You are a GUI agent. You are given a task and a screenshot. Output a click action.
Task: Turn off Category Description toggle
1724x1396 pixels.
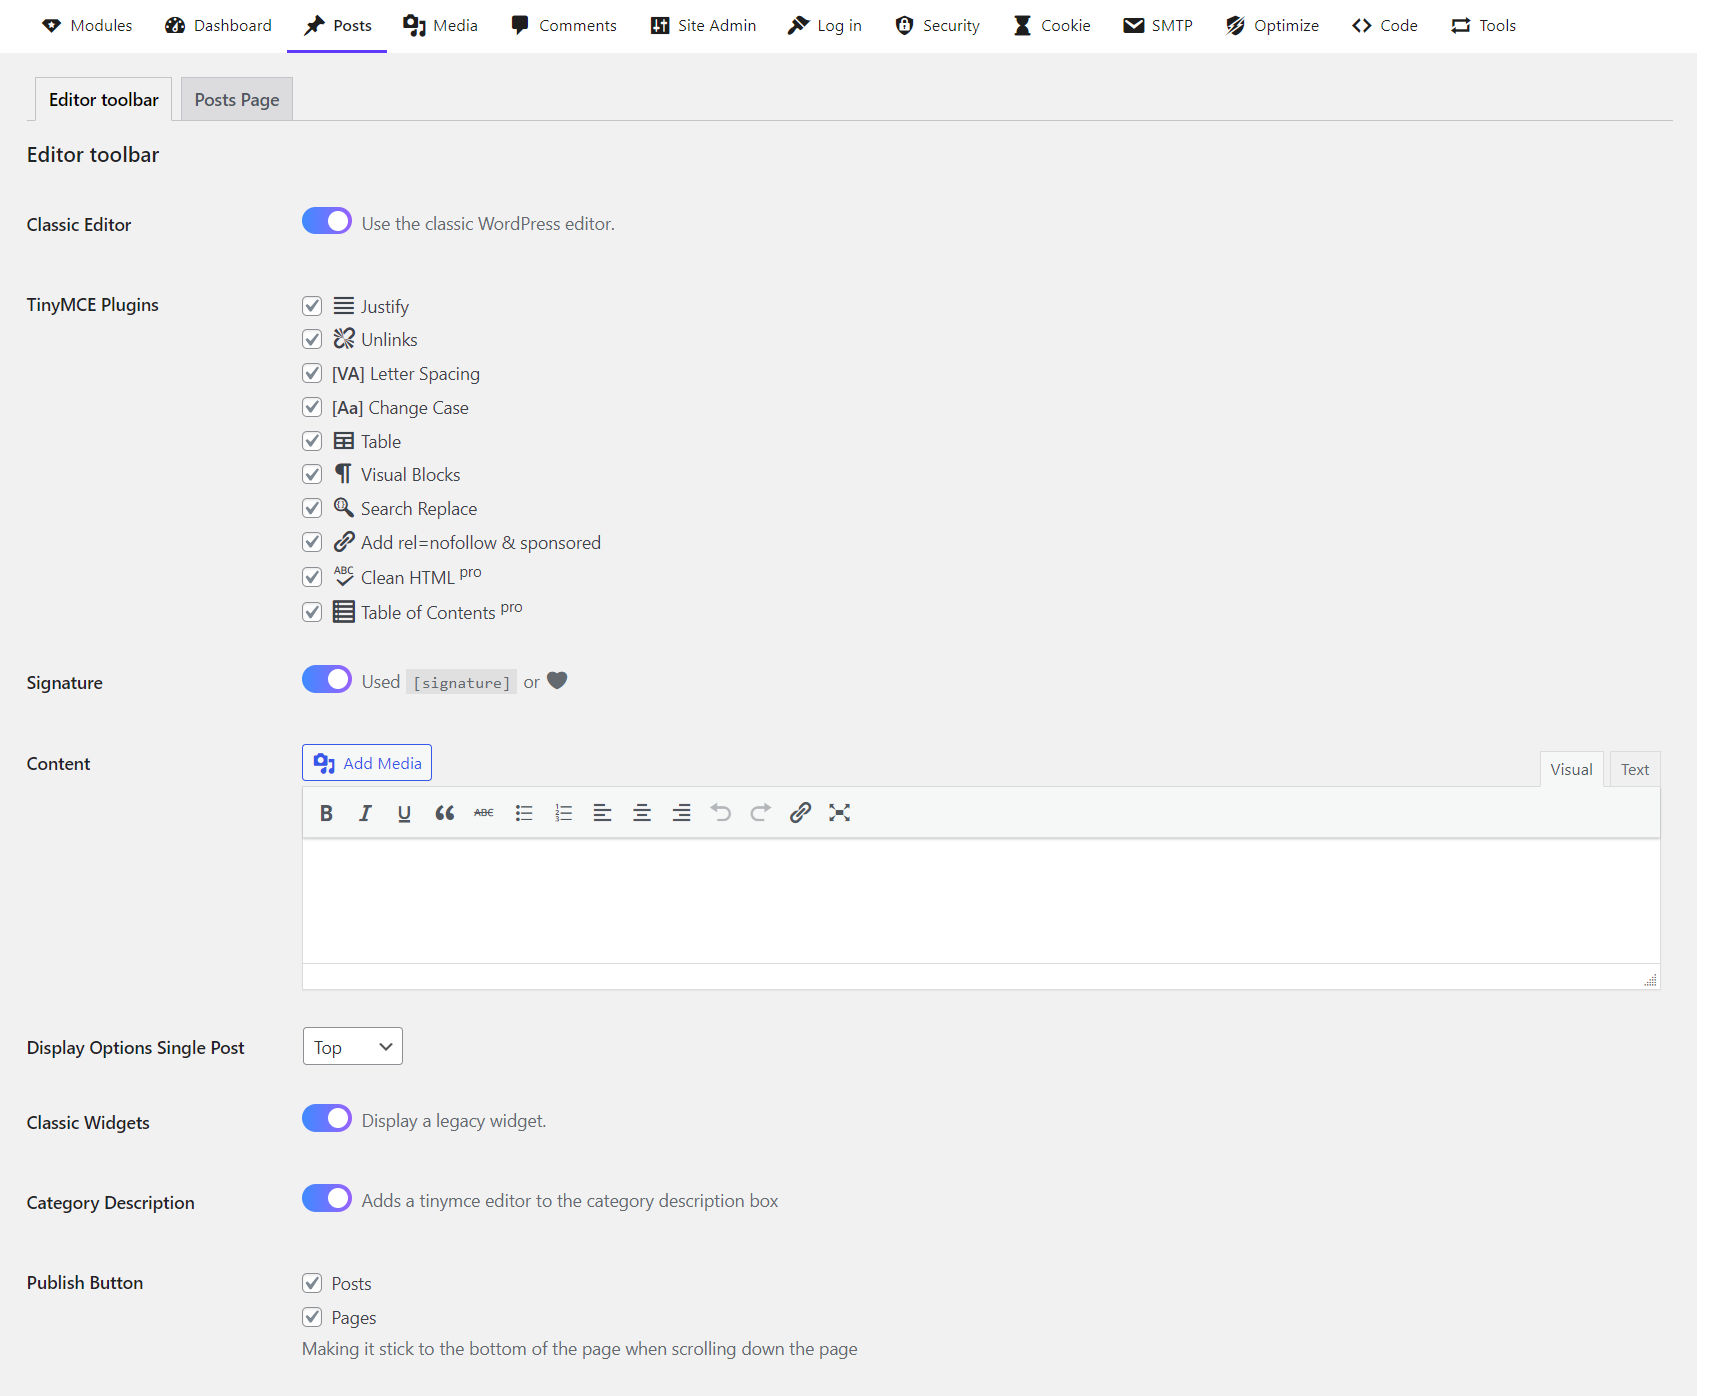[x=327, y=1198]
